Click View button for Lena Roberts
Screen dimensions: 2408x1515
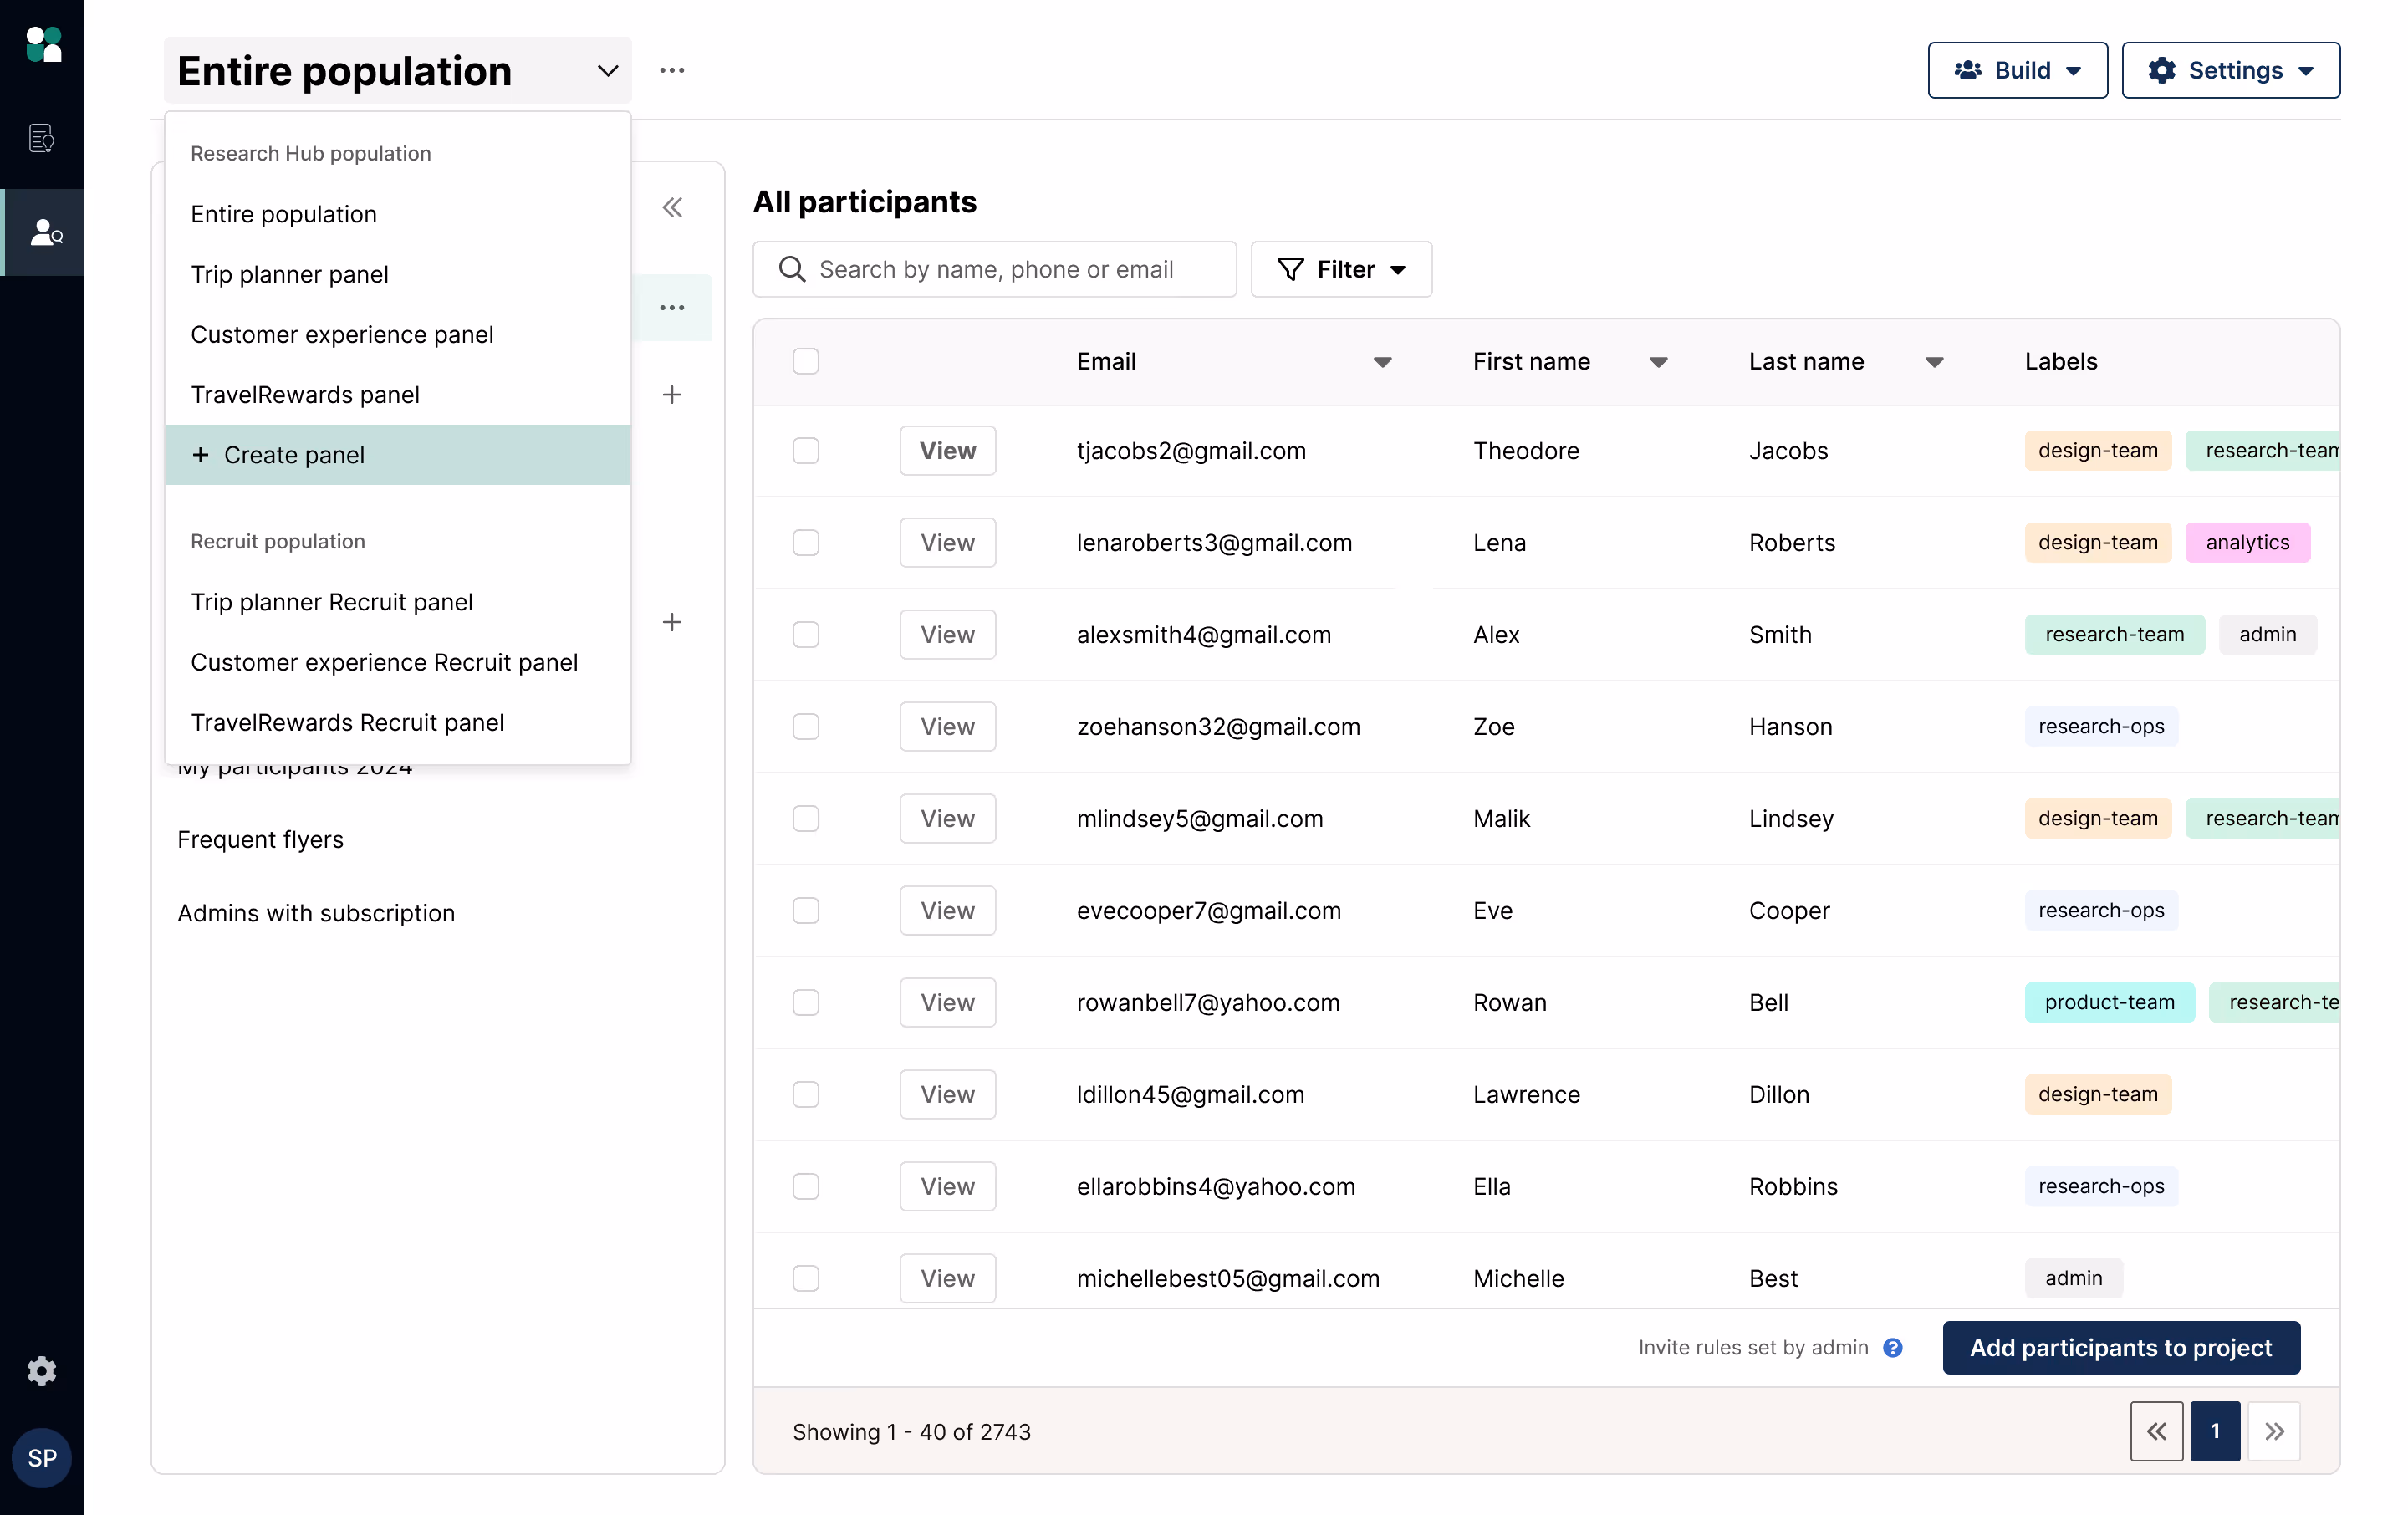coord(946,543)
